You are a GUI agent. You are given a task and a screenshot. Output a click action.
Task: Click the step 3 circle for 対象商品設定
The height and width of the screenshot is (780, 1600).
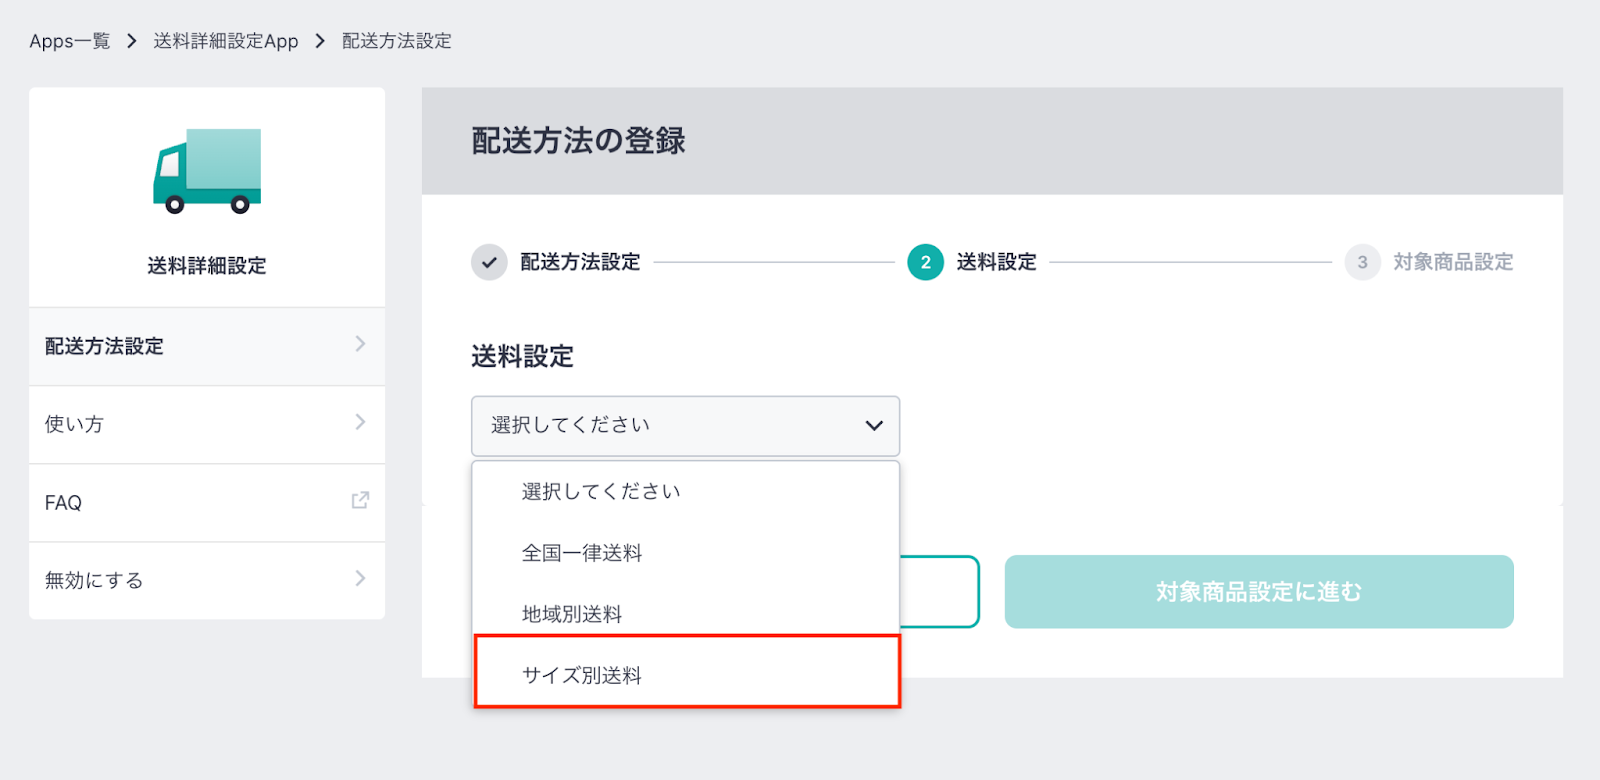click(1362, 262)
